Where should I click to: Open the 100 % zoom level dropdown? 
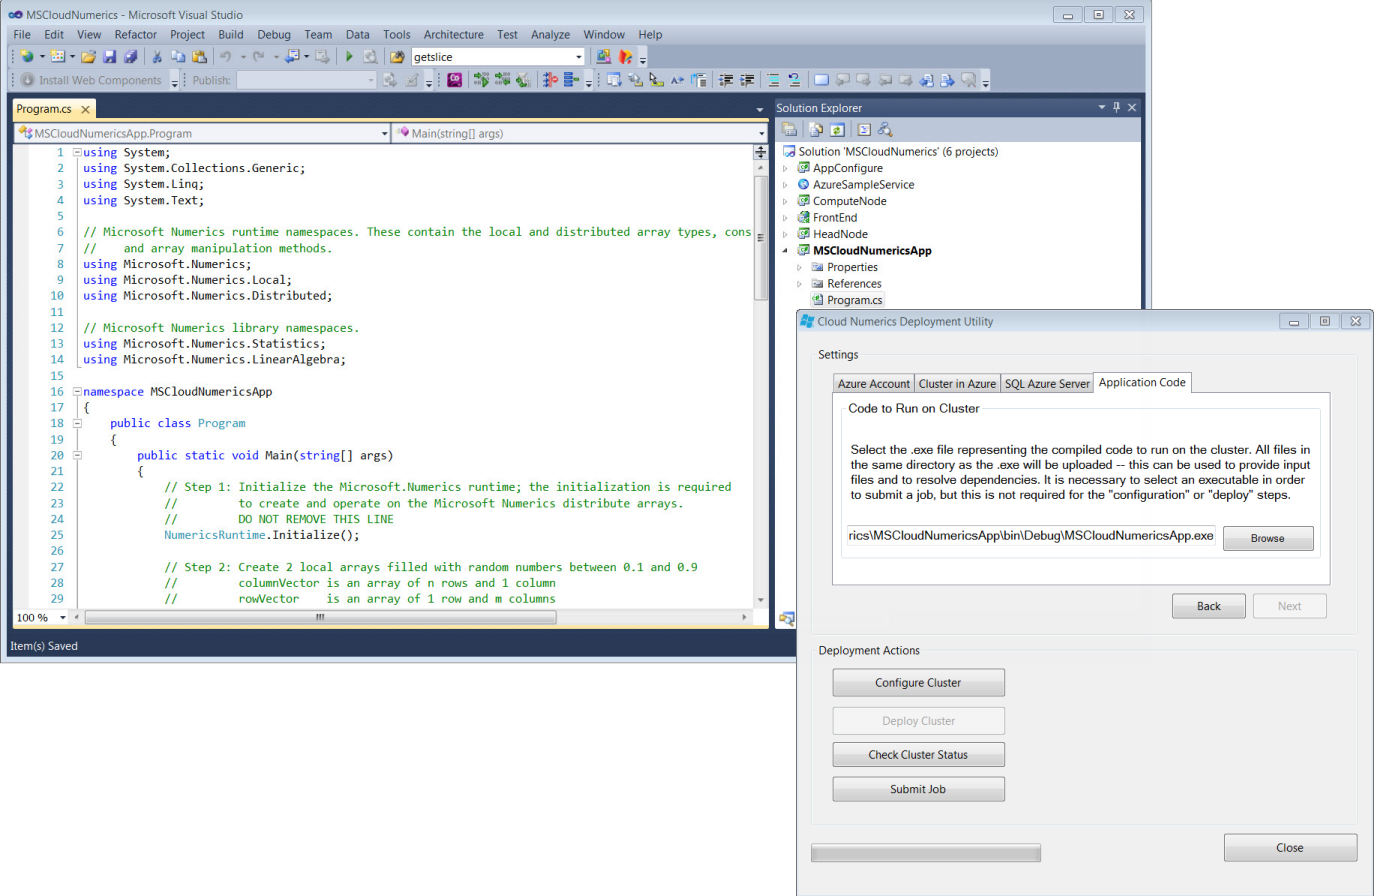coord(63,618)
